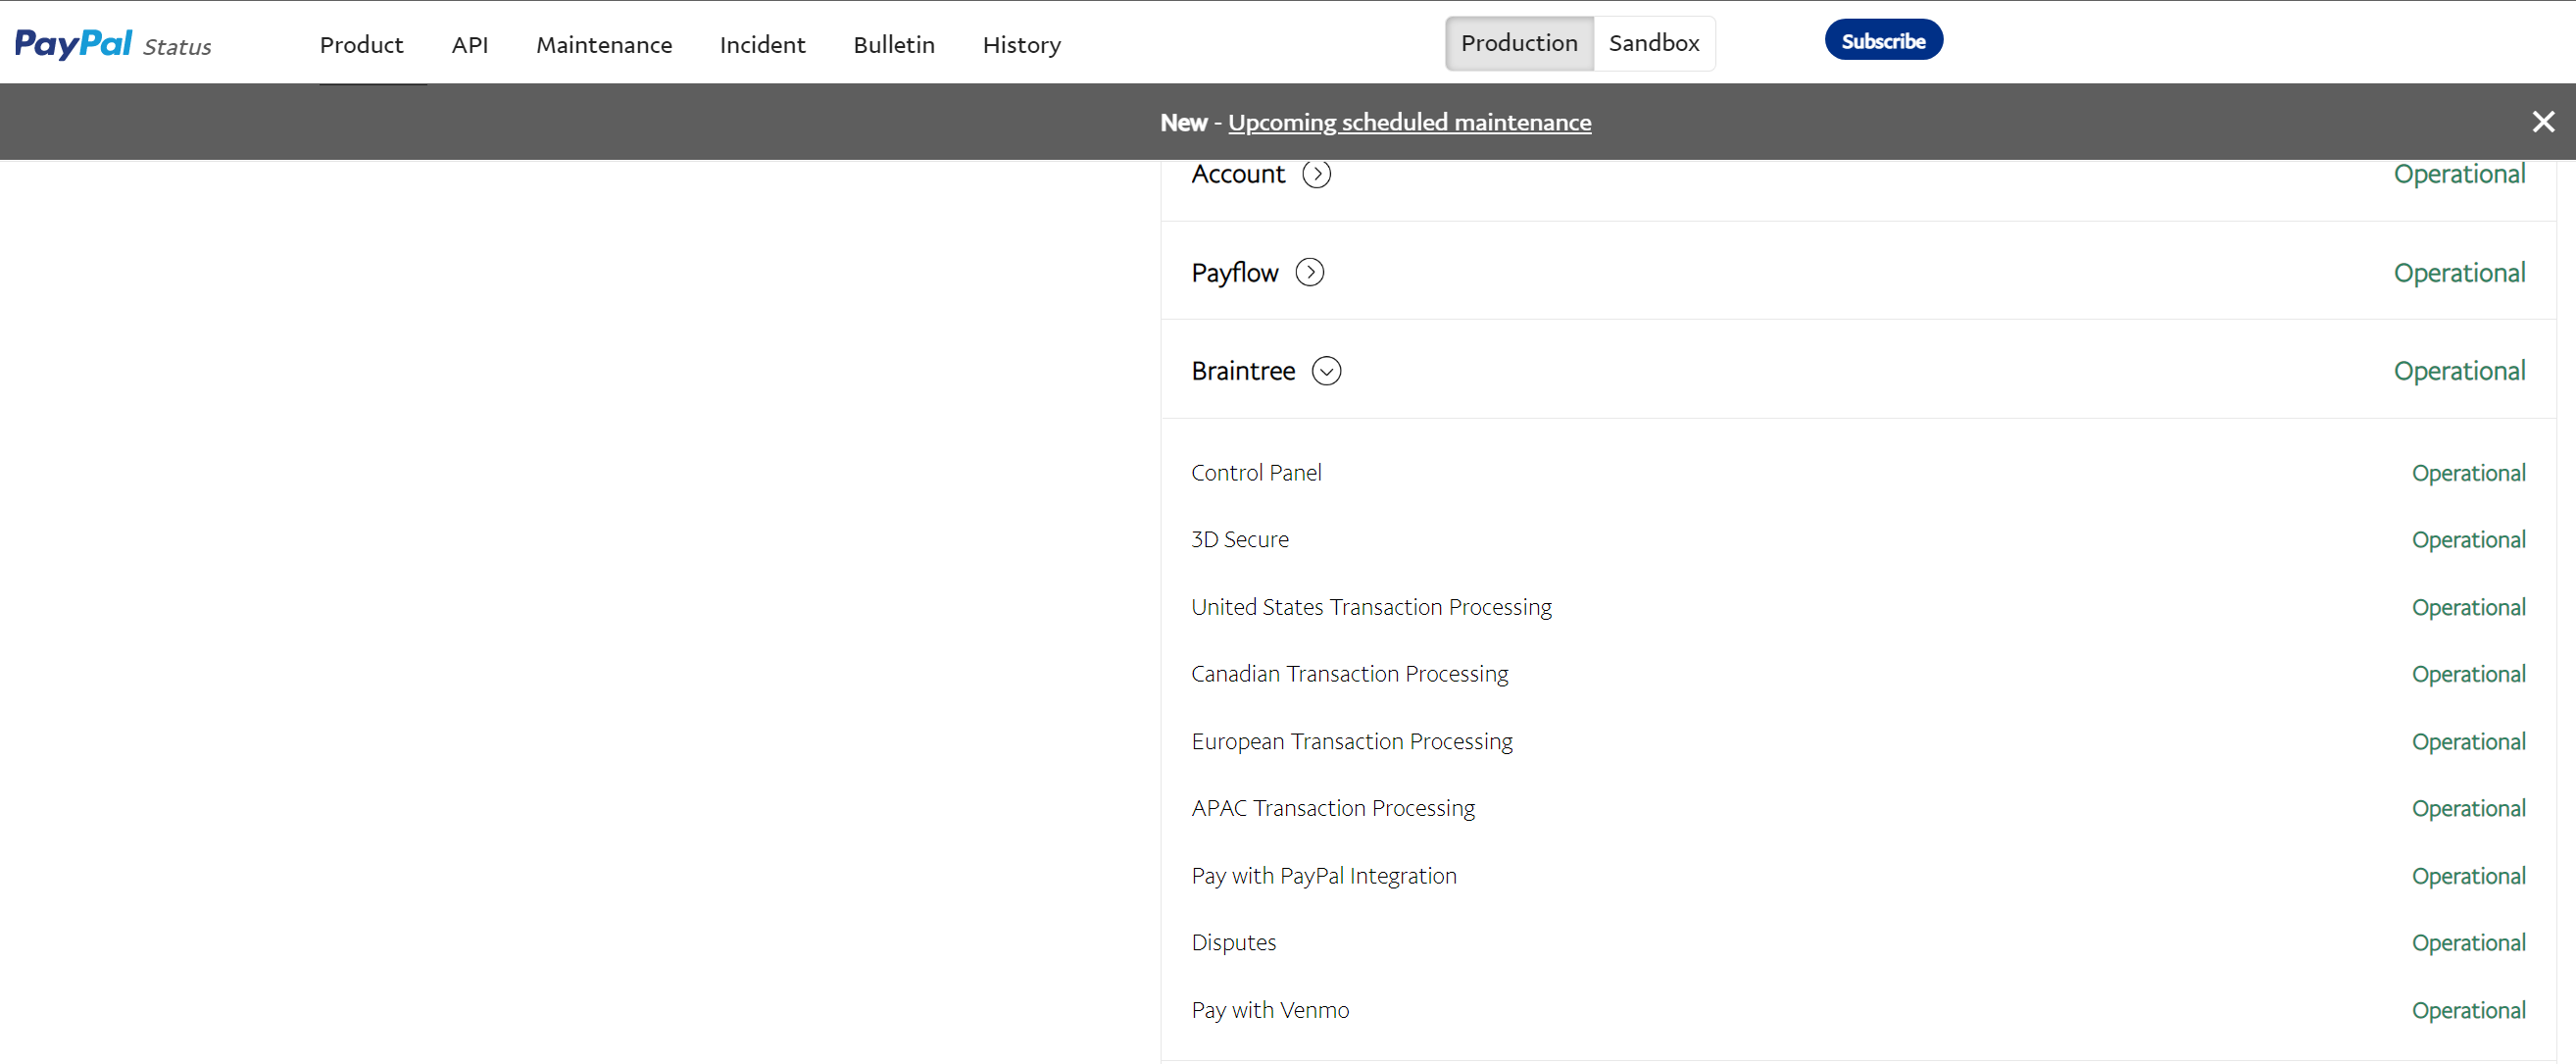Go to the Maintenance tab
The width and height of the screenshot is (2576, 1064).
[x=604, y=45]
